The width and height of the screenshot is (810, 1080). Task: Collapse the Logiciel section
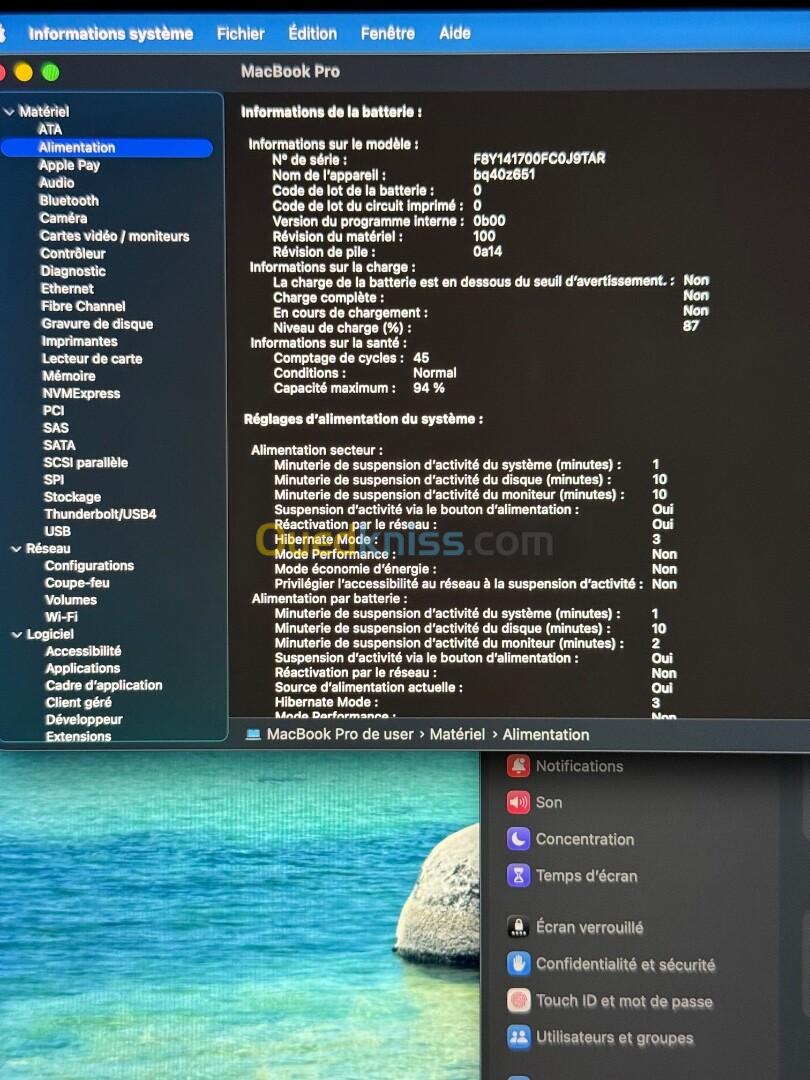click(x=17, y=634)
